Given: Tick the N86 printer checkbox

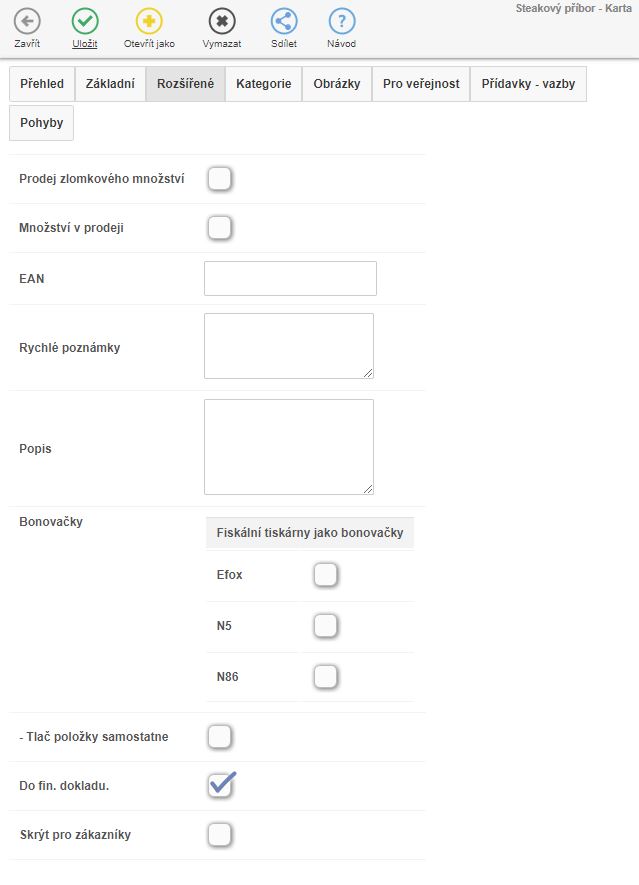Looking at the screenshot, I should 326,677.
